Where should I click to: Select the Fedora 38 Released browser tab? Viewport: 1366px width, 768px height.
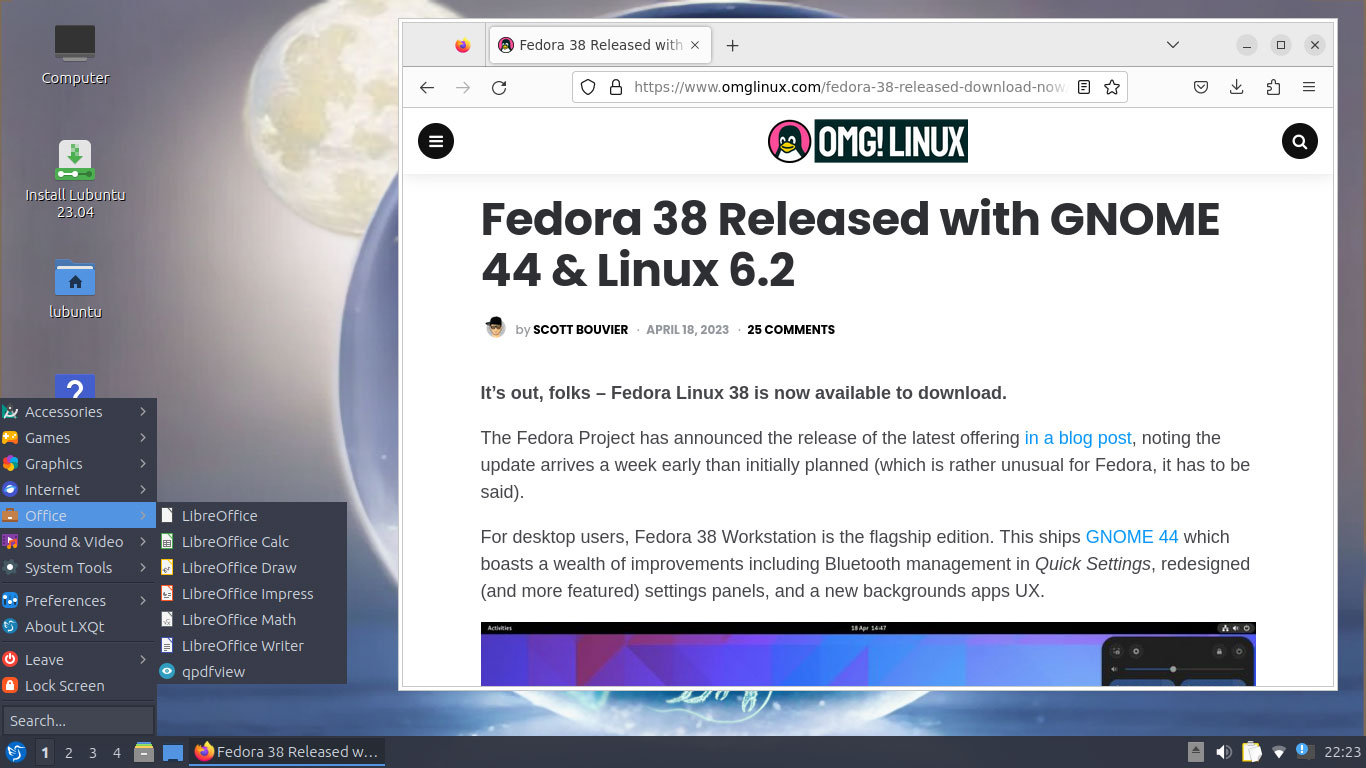[600, 45]
